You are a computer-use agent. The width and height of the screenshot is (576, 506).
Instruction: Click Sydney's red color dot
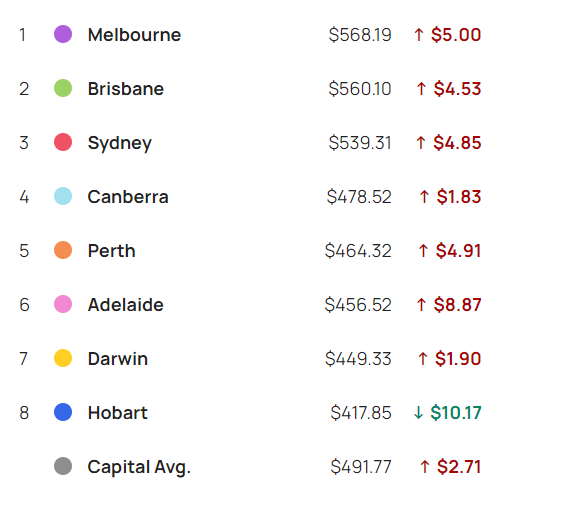(63, 142)
